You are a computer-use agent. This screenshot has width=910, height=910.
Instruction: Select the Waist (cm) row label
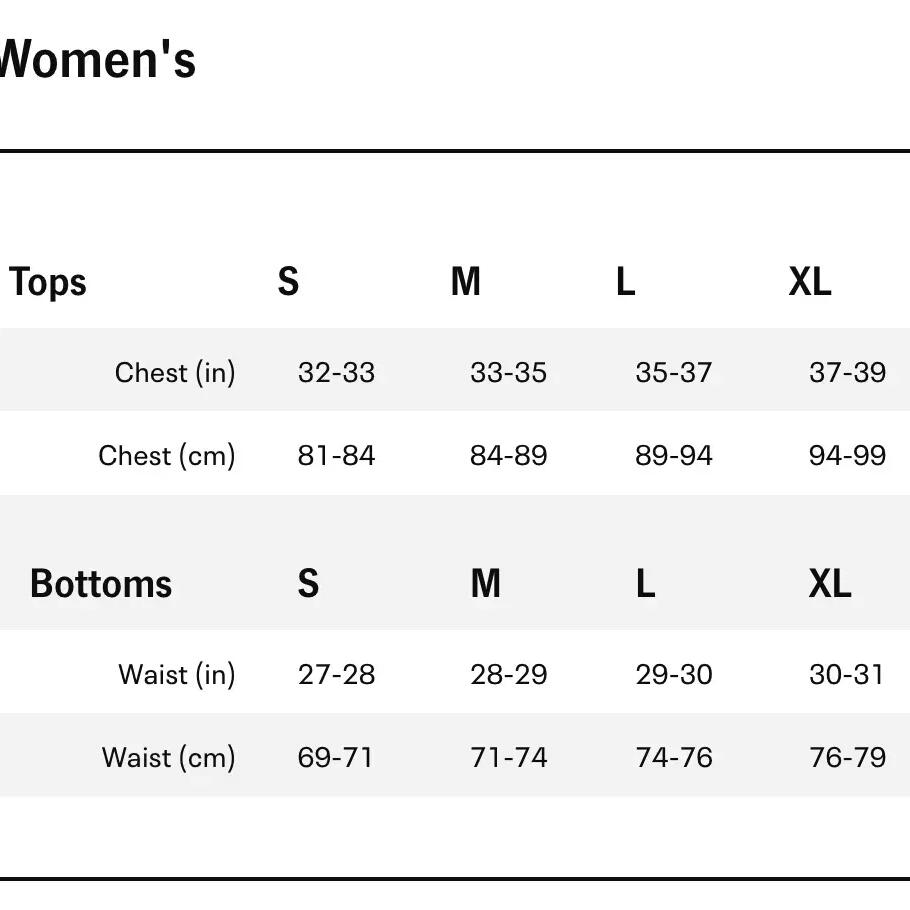[169, 758]
